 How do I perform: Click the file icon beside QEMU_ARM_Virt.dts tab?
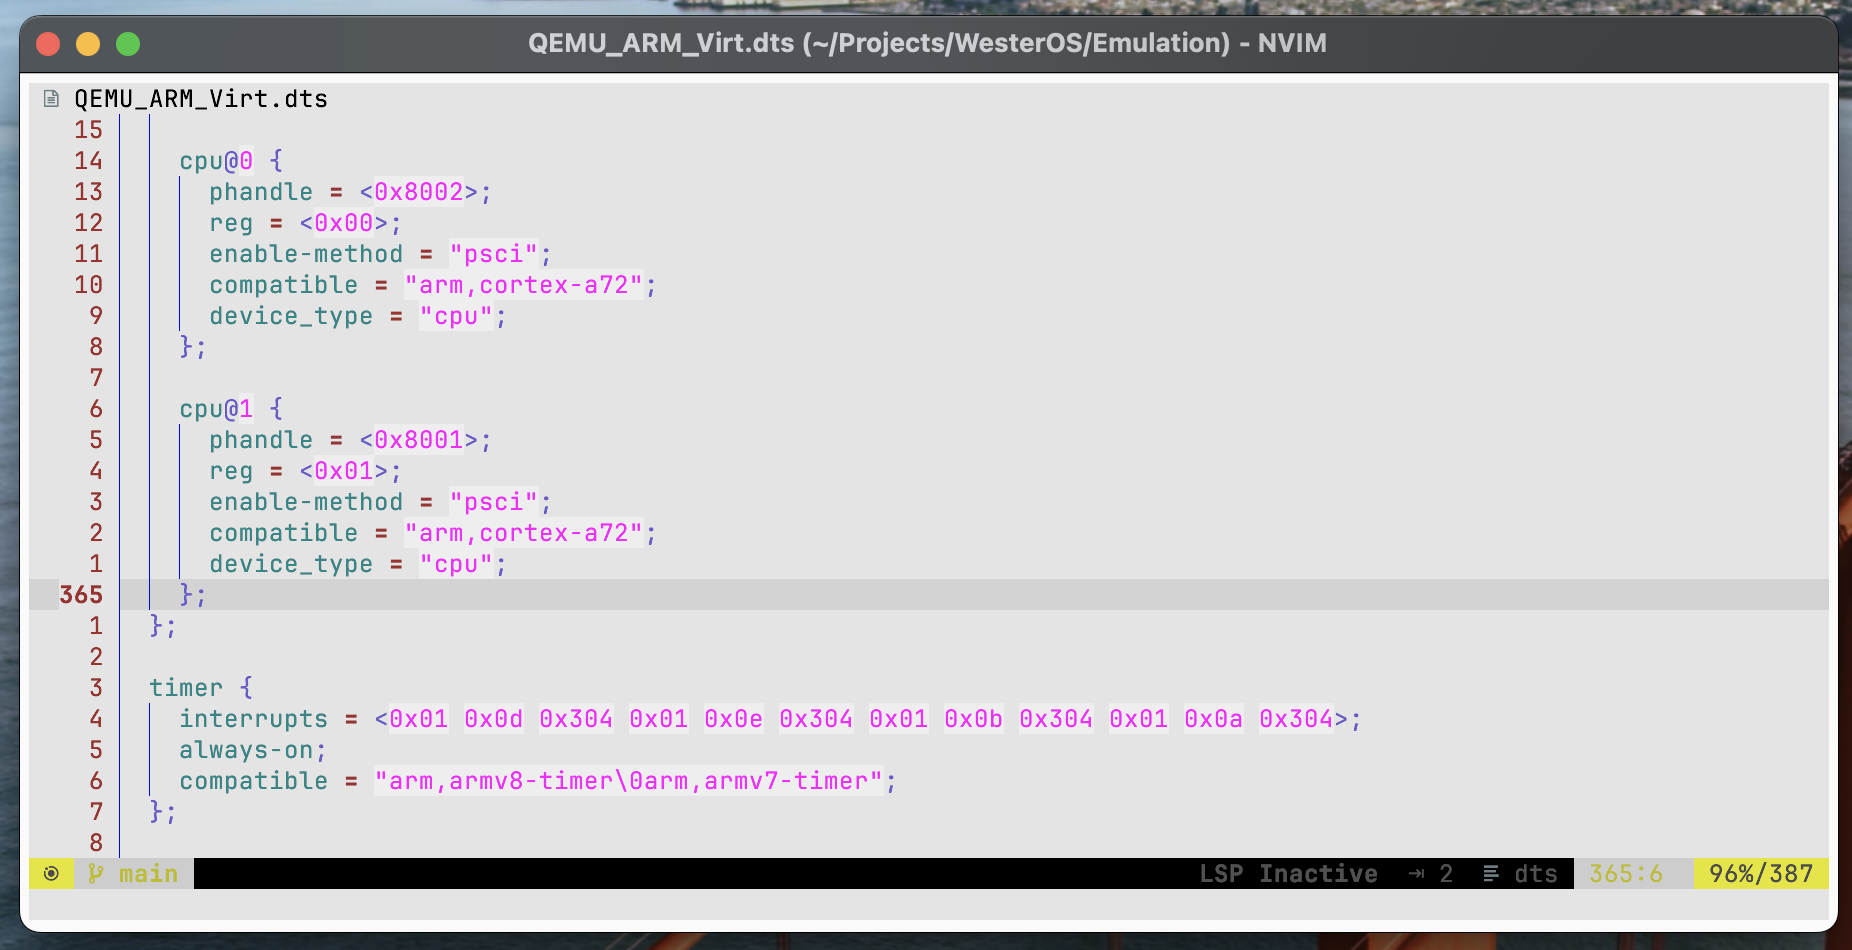point(51,98)
